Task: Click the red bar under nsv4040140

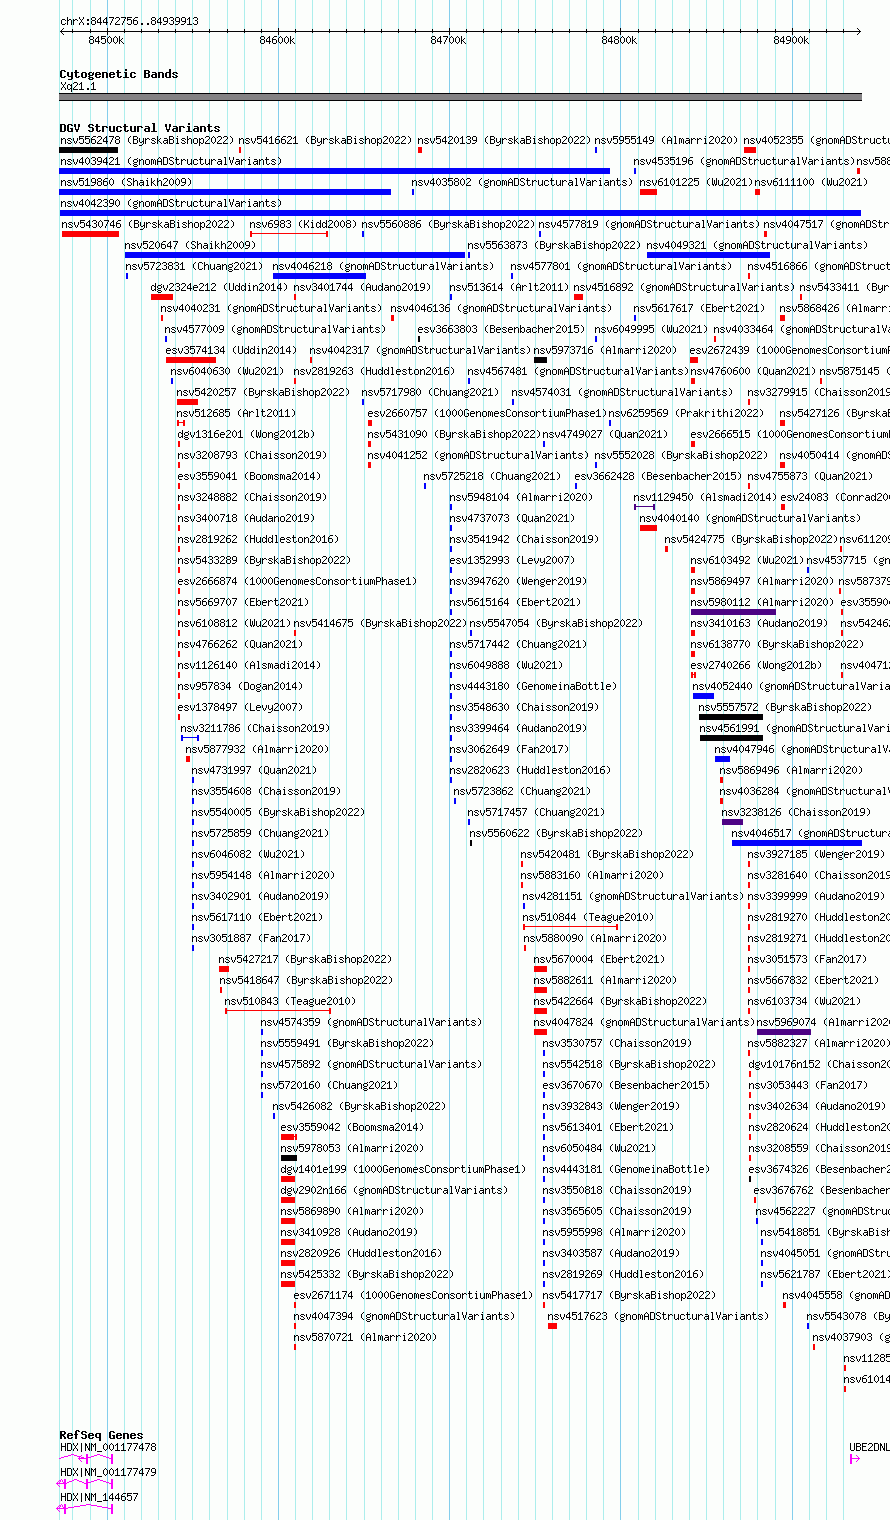Action: (648, 528)
